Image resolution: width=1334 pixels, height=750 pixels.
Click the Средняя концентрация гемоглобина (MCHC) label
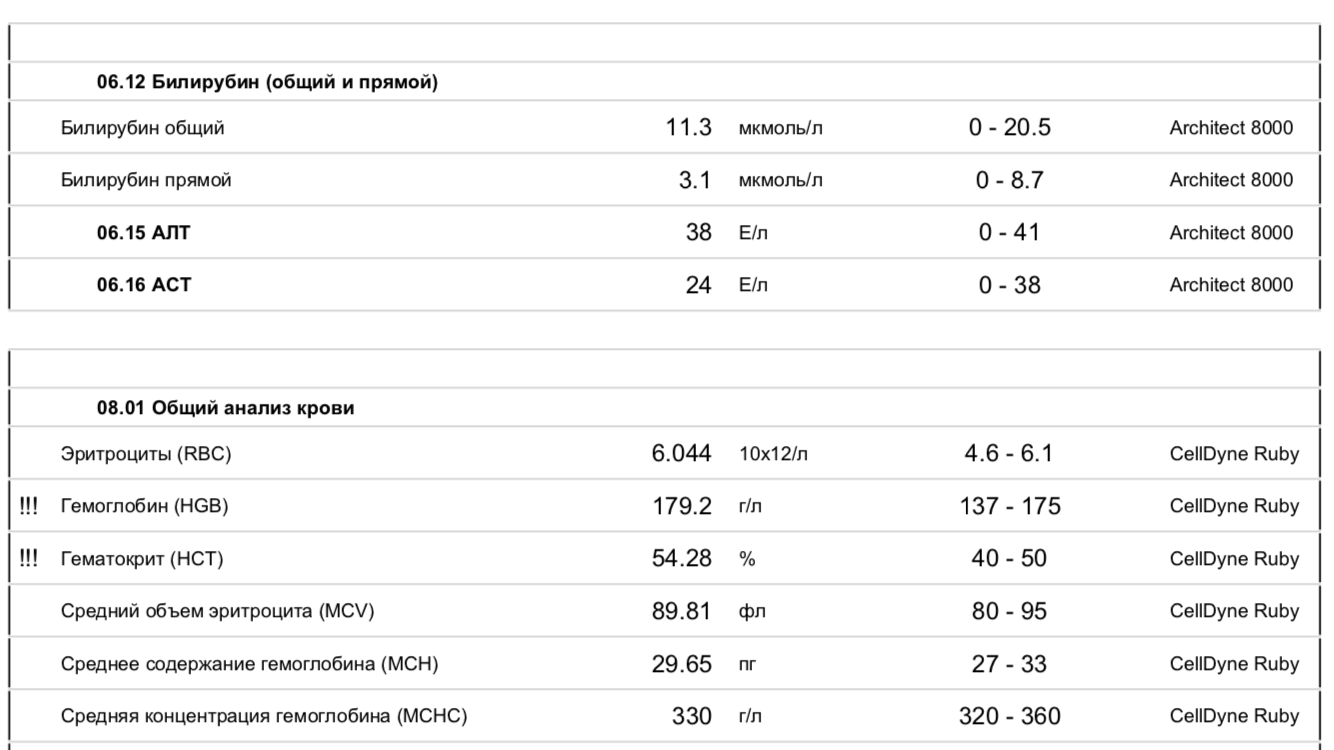click(x=263, y=716)
